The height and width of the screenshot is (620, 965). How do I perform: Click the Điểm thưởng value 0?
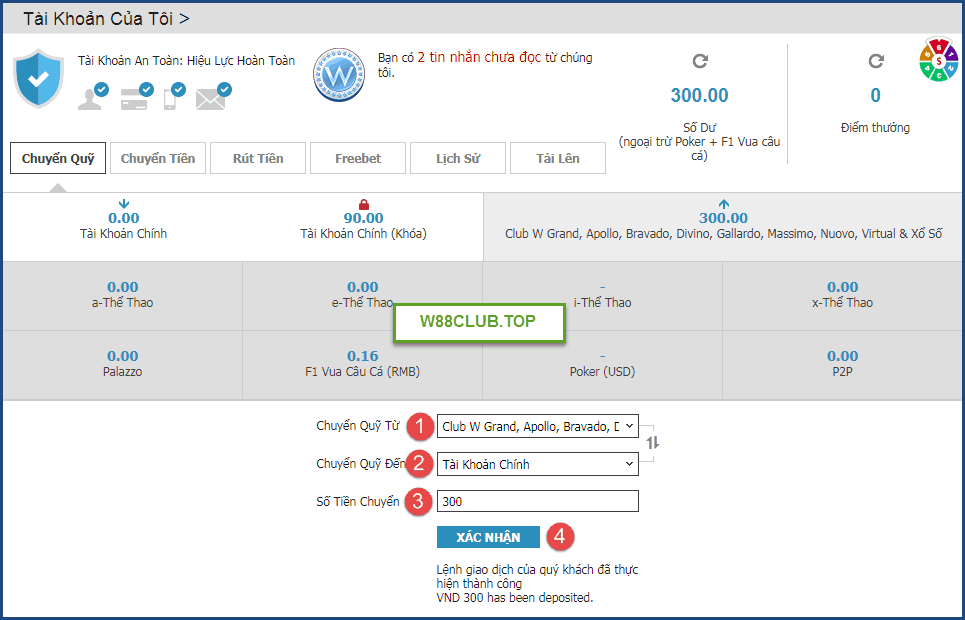coord(876,95)
